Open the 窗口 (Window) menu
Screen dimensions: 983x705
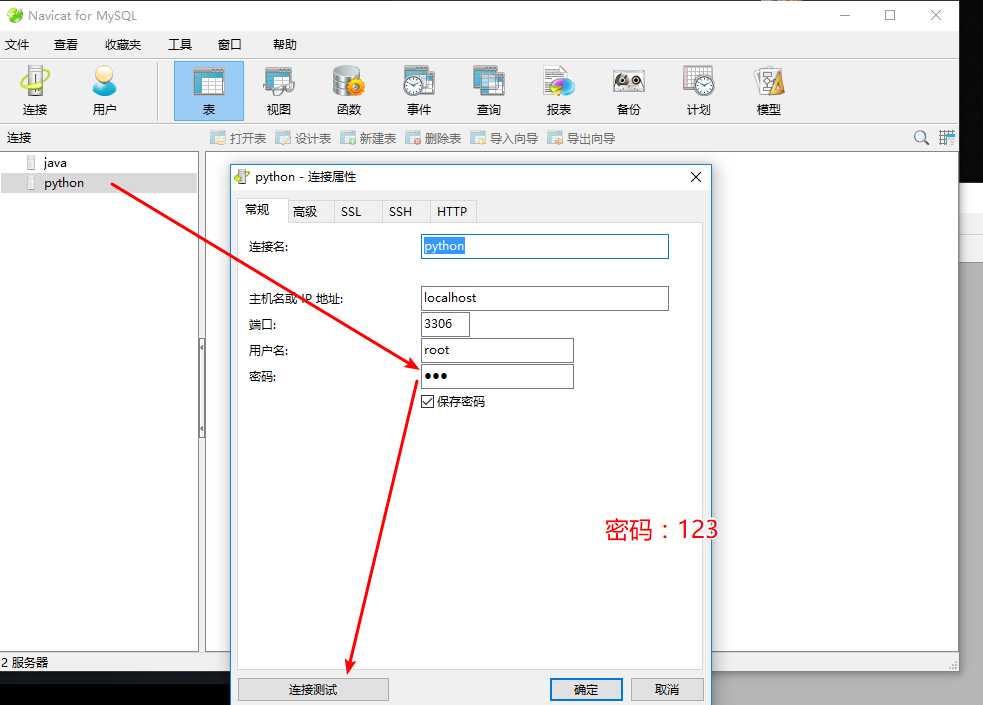[229, 44]
